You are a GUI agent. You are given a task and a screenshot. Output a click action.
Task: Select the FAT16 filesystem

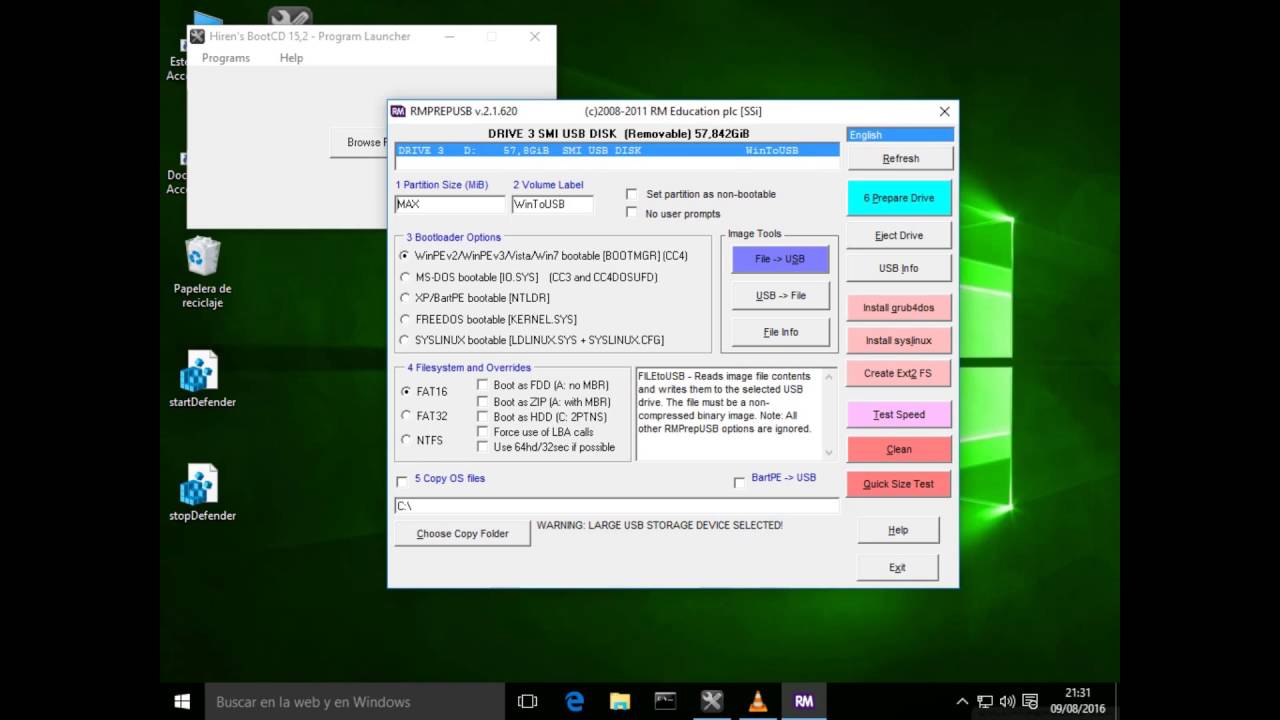[x=406, y=392]
